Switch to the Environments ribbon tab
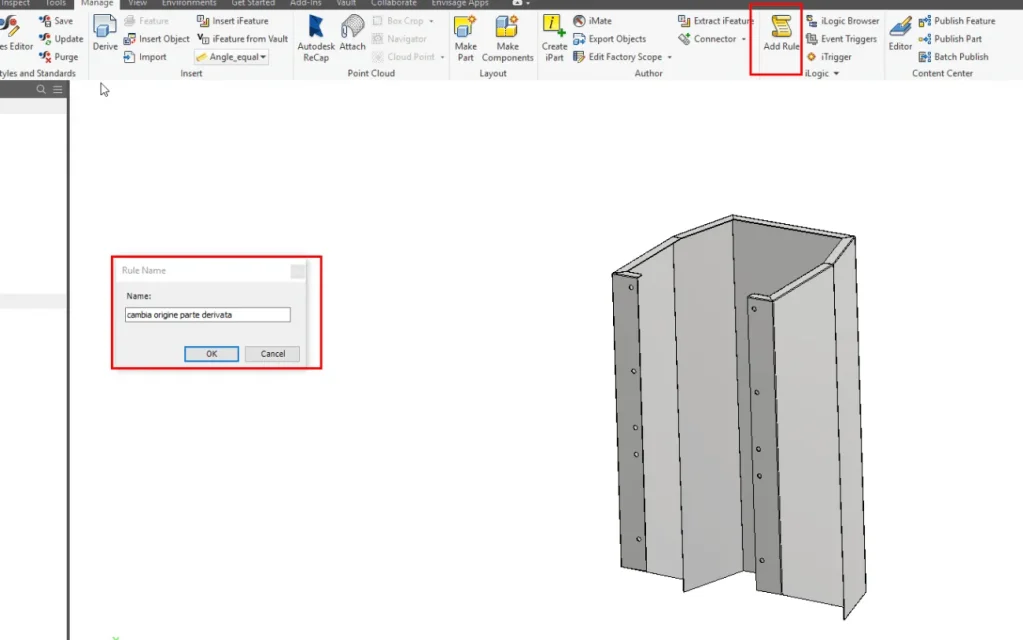 (x=189, y=3)
